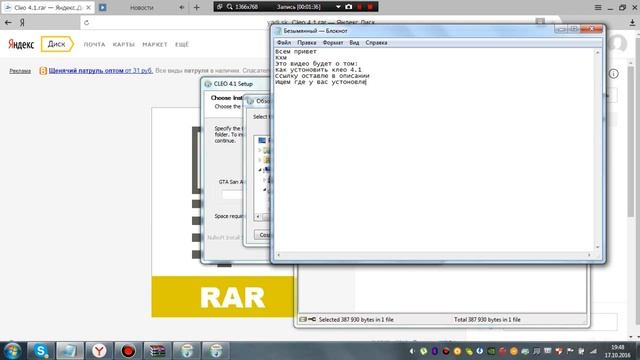
Task: Click the speaker icon on Новости tab
Action: click(x=182, y=7)
